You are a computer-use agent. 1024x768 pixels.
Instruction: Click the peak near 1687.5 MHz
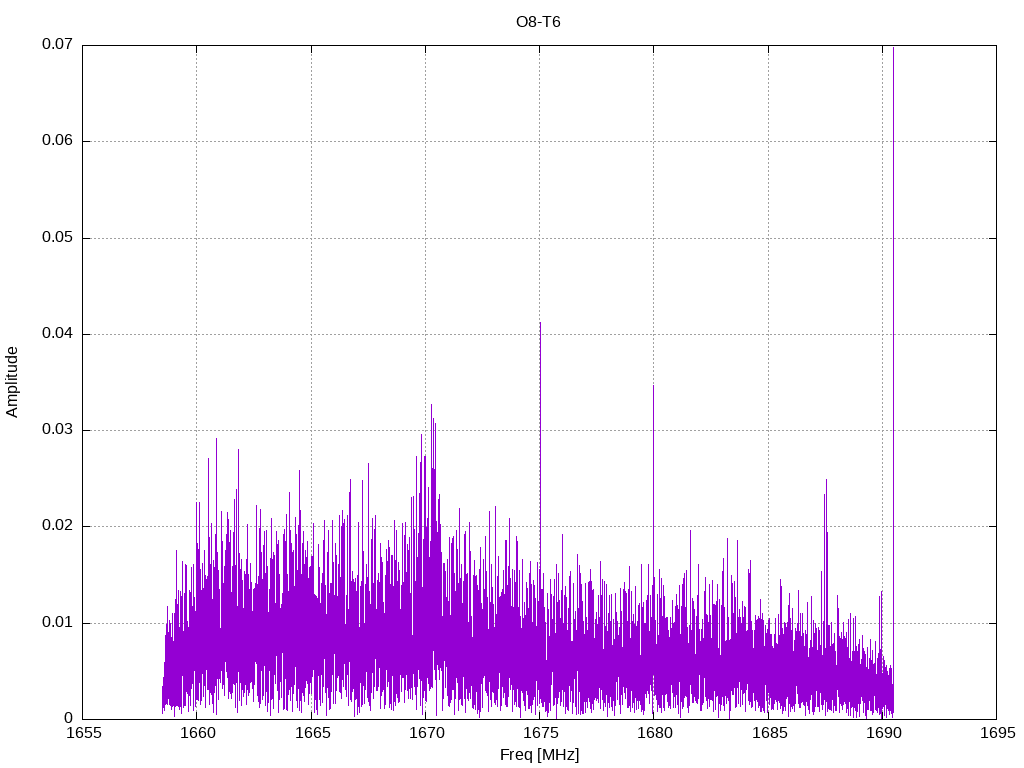coord(826,482)
